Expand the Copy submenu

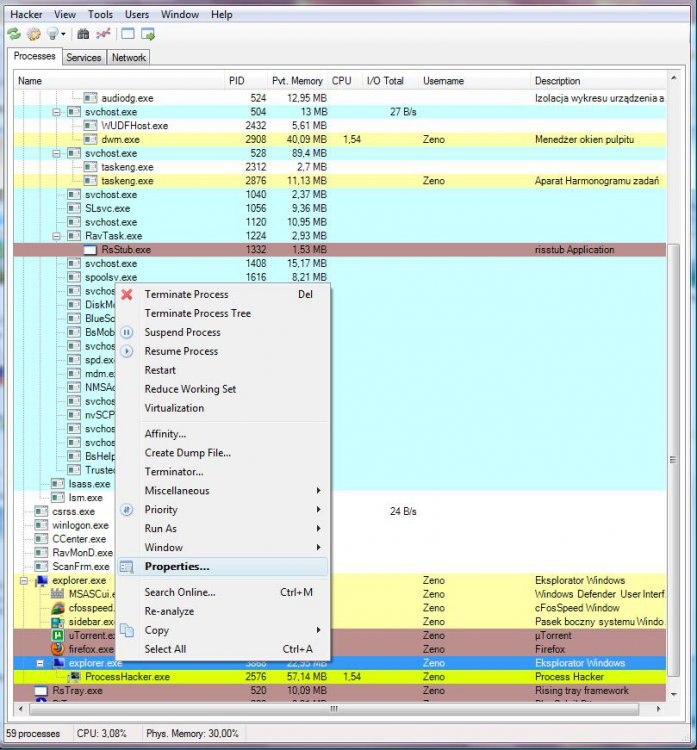click(223, 630)
